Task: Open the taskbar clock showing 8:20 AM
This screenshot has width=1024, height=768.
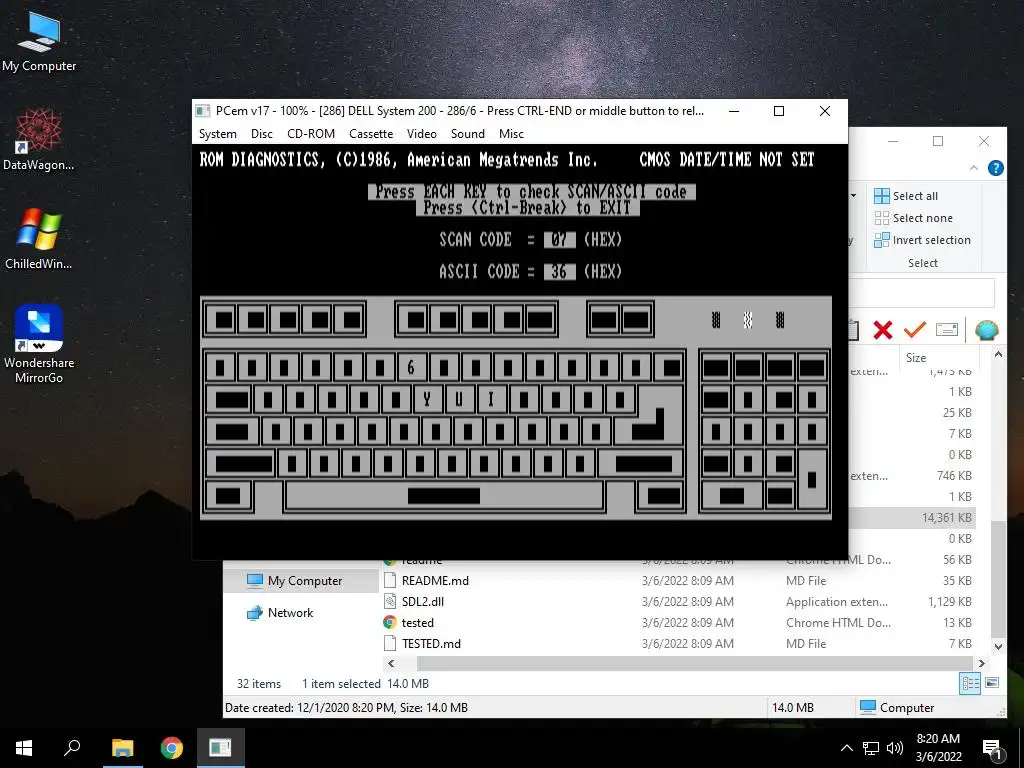Action: [x=938, y=748]
